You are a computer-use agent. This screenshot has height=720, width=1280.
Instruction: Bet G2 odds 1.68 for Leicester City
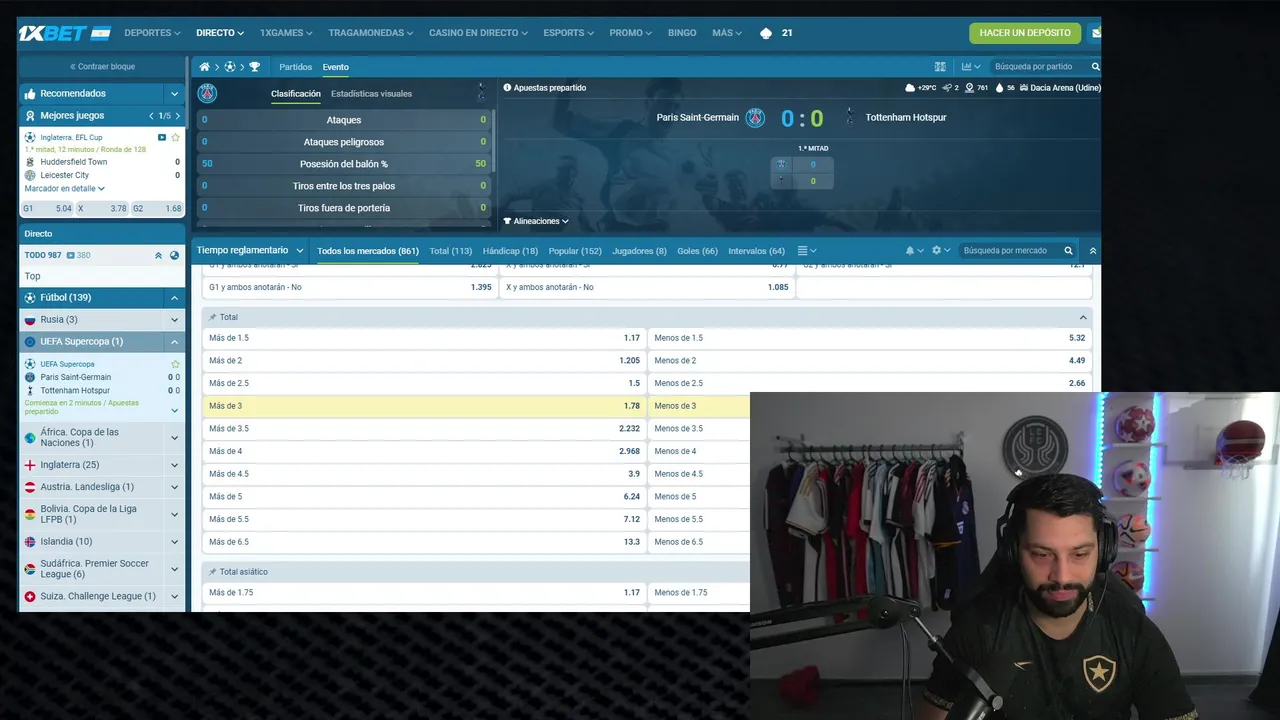[158, 209]
